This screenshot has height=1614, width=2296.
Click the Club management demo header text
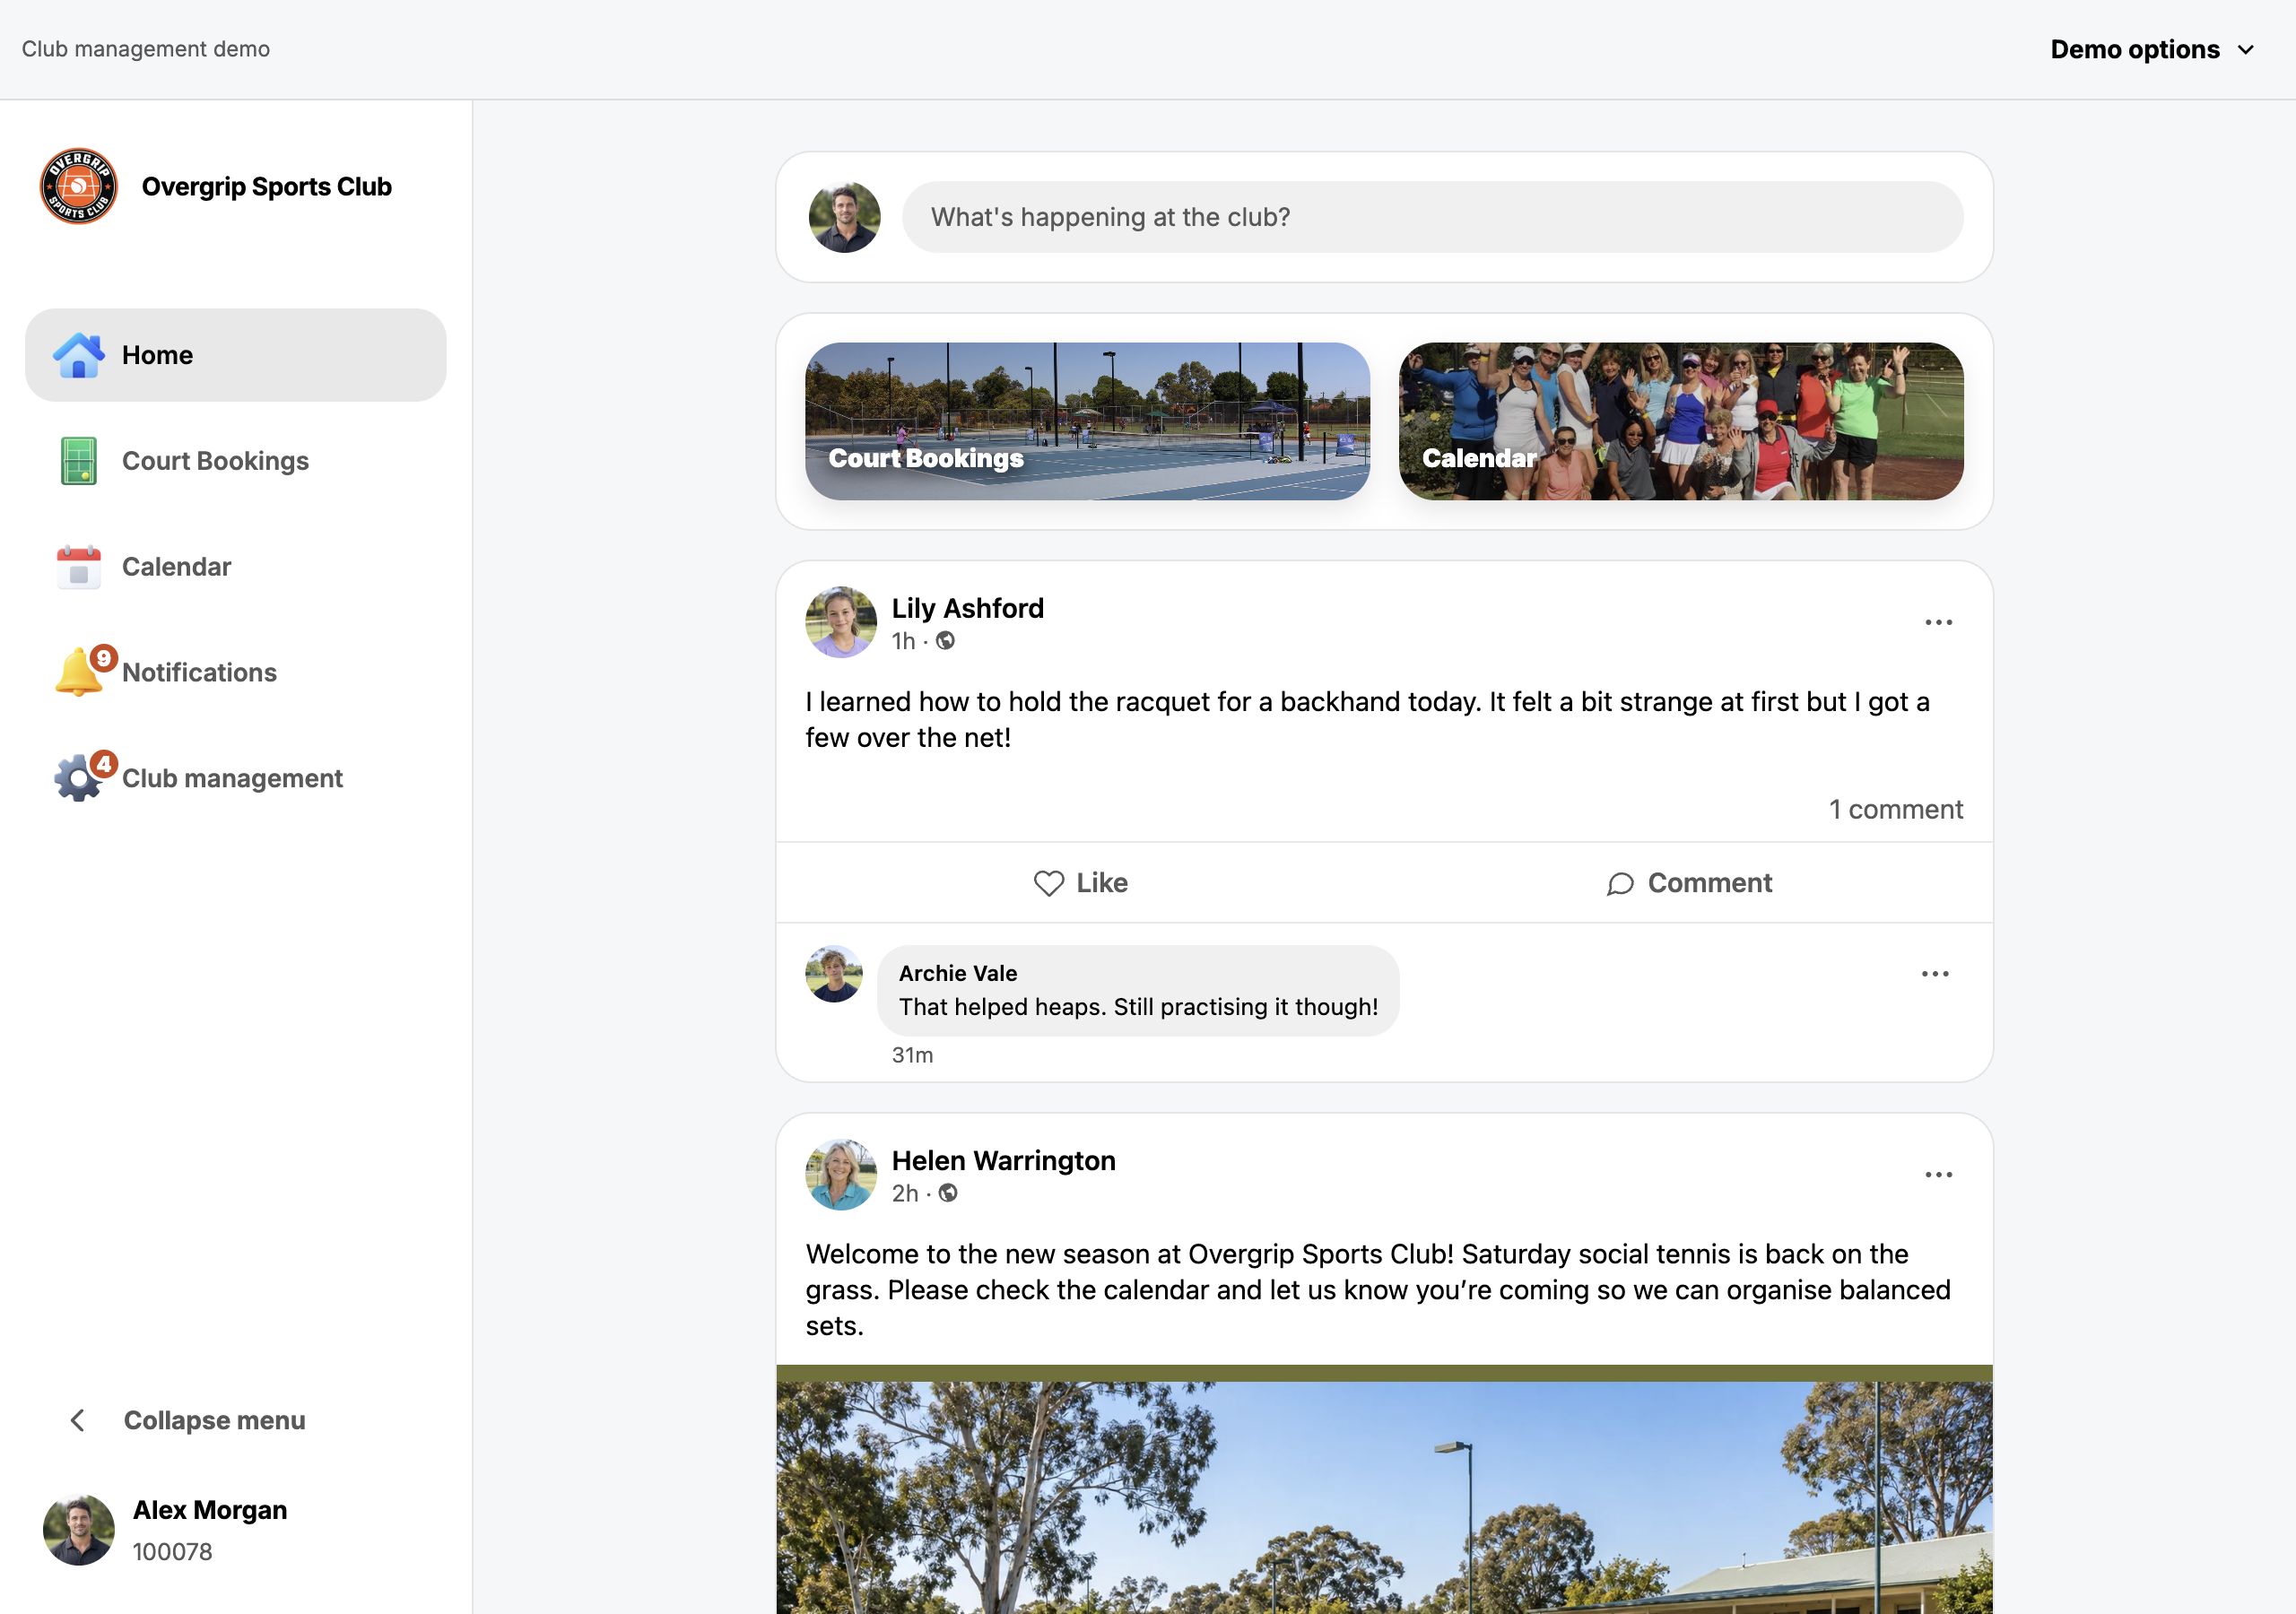tap(146, 49)
